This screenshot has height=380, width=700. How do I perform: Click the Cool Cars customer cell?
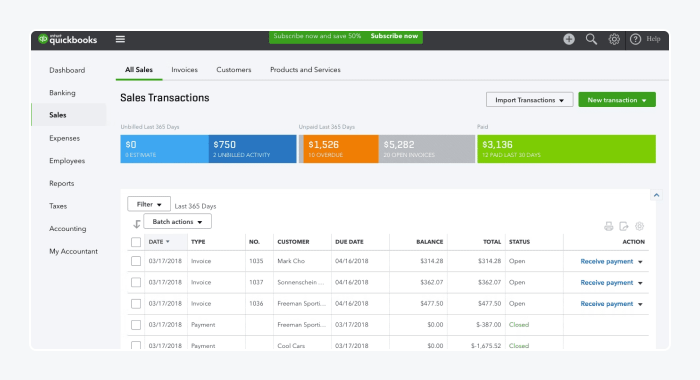pos(291,346)
